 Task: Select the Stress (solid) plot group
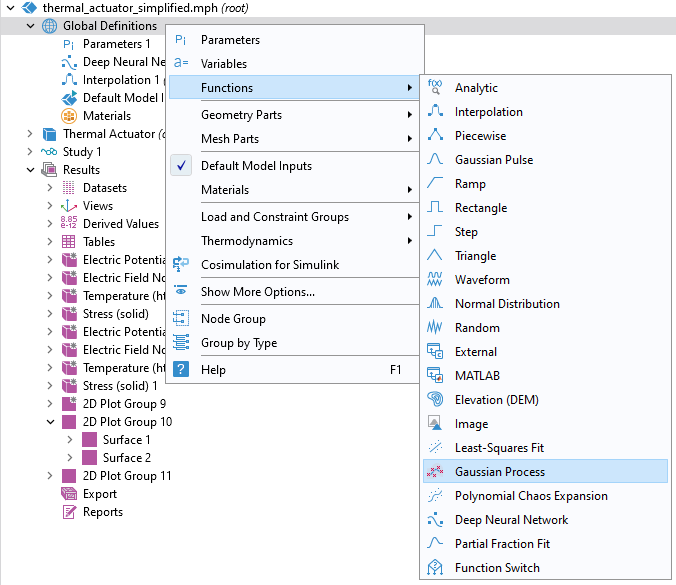point(116,314)
